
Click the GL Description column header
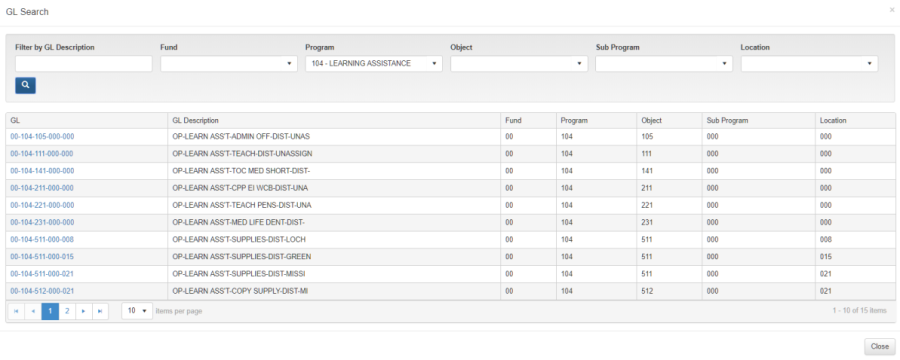(x=334, y=121)
